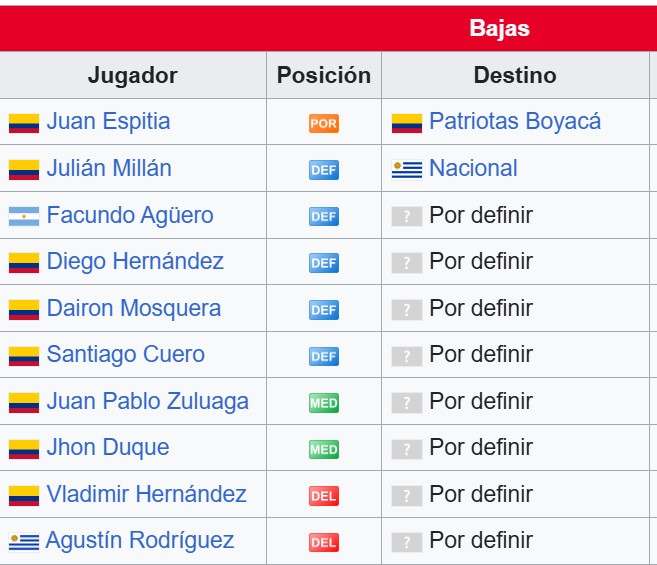Click the POR goalkeeper position icon
Image resolution: width=657 pixels, height=565 pixels.
pyautogui.click(x=324, y=124)
